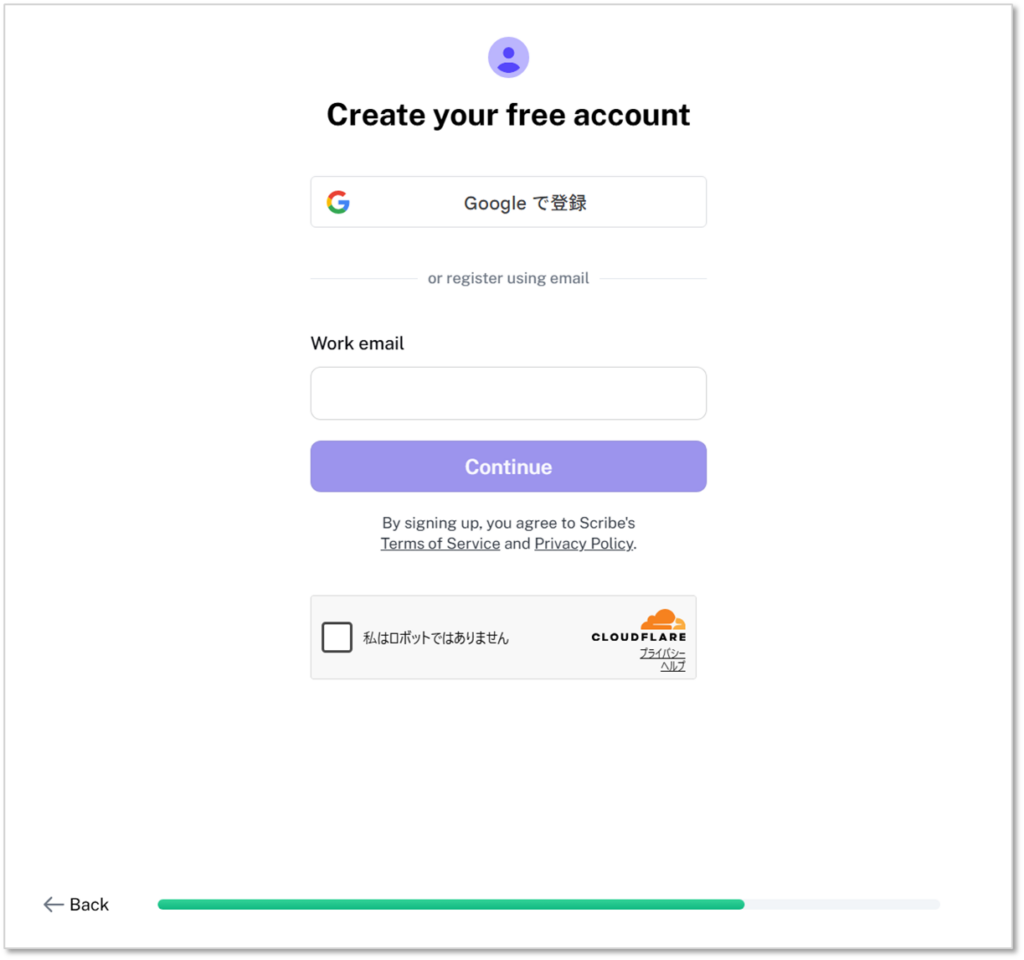Open the Privacy Policy link
Screen dimensions: 1024x960
pyautogui.click(x=583, y=544)
